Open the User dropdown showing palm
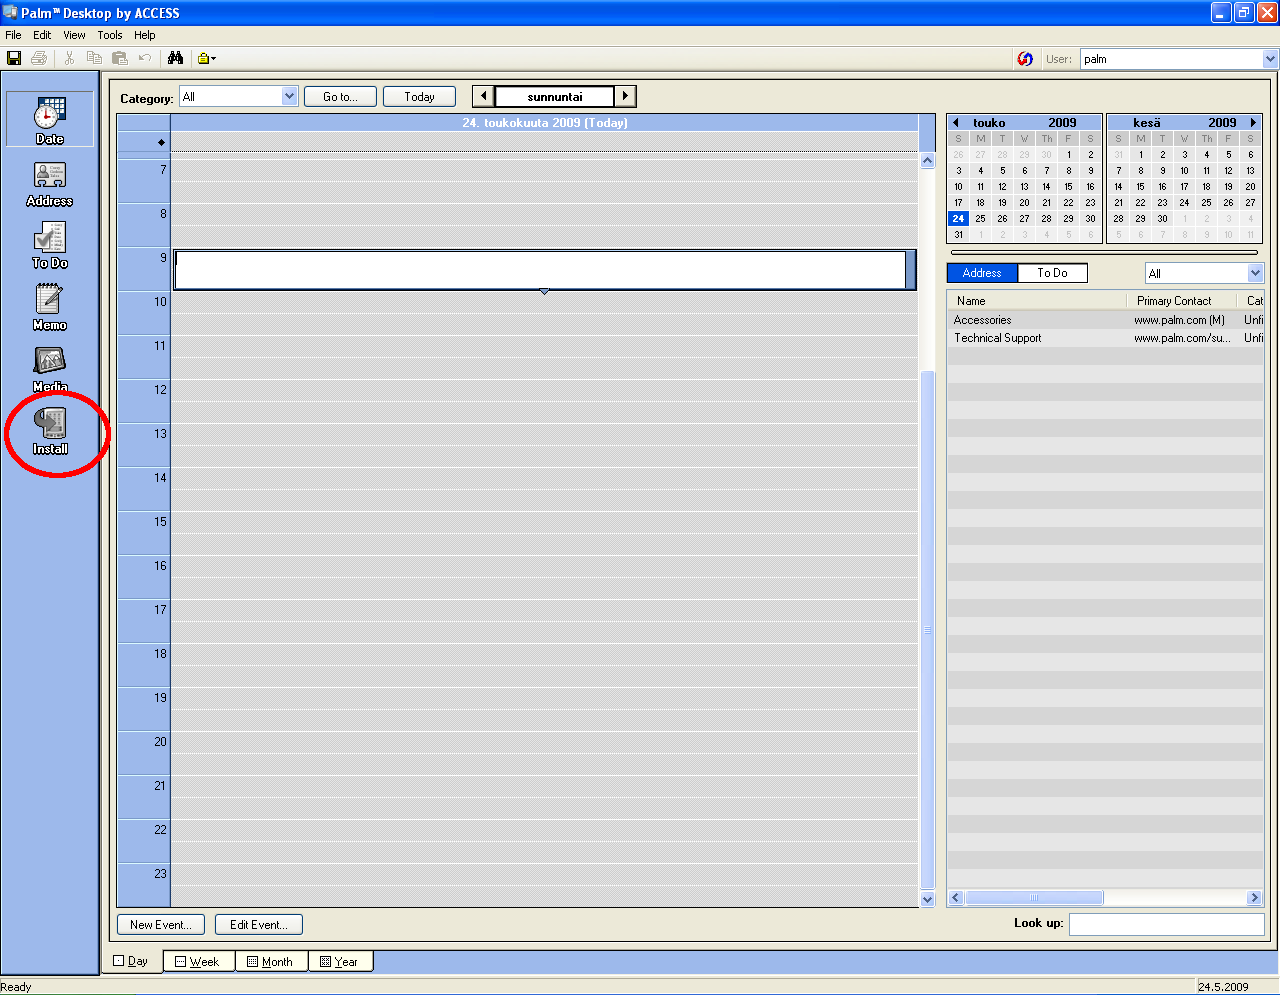The height and width of the screenshot is (995, 1280). click(x=1270, y=59)
